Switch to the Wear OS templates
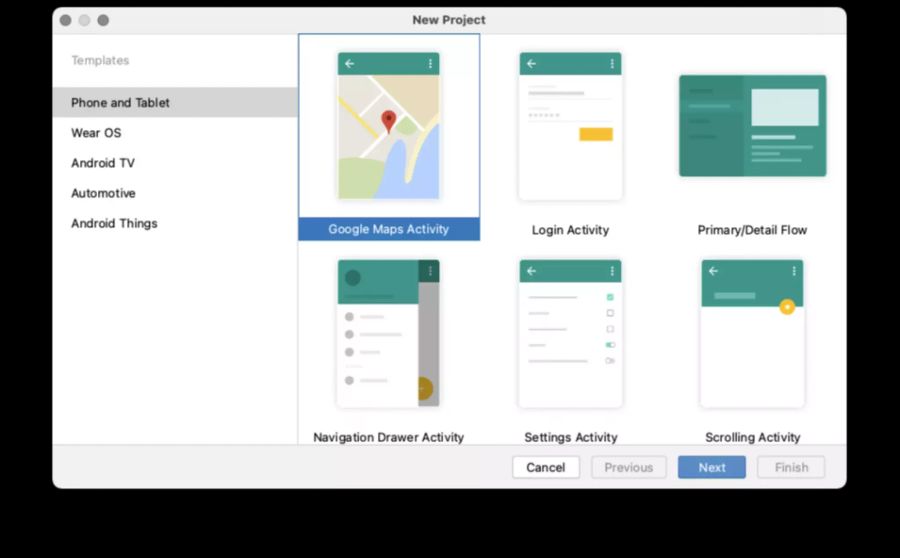 pyautogui.click(x=175, y=133)
